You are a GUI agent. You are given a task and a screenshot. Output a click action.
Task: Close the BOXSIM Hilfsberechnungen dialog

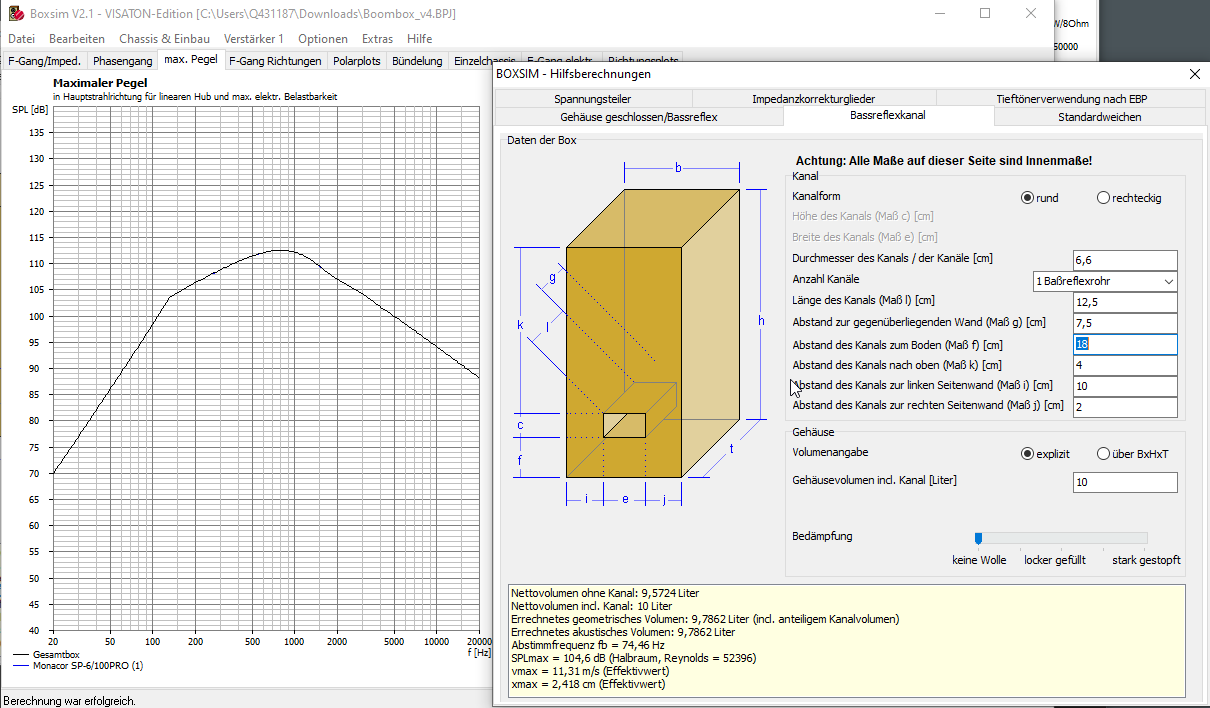tap(1194, 74)
